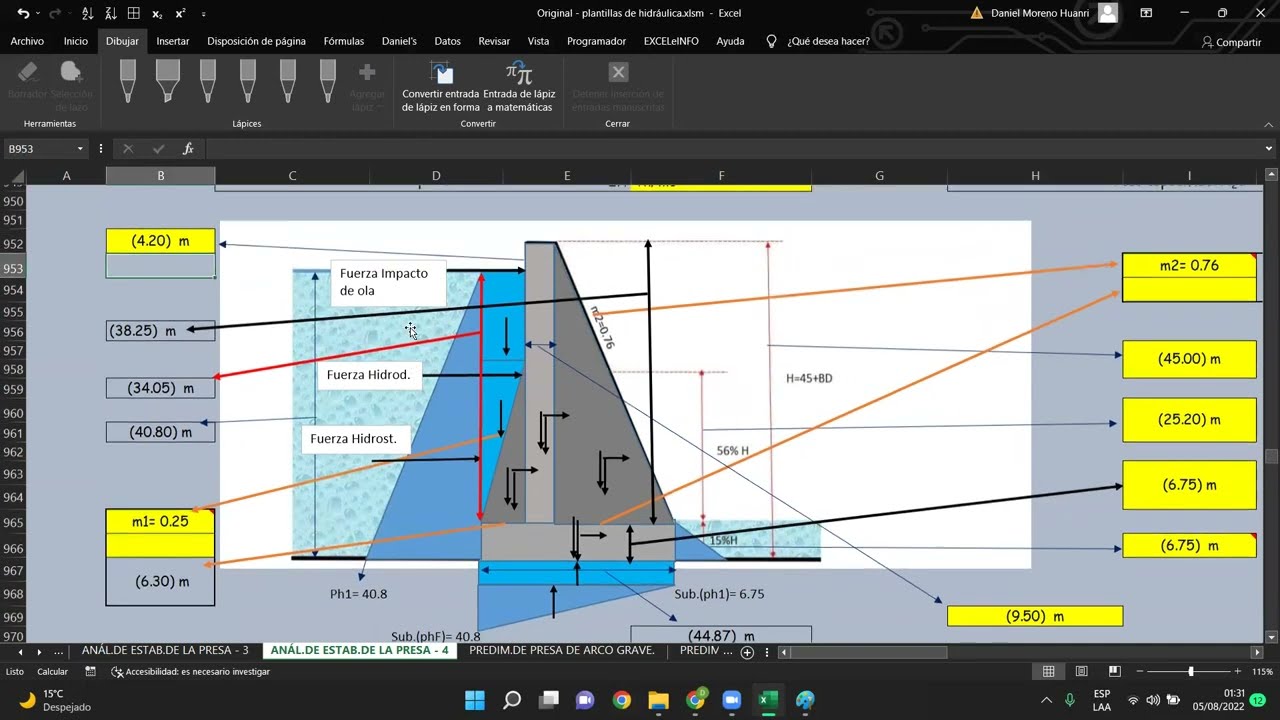Open Task View on the taskbar
The width and height of the screenshot is (1280, 720).
click(x=549, y=699)
